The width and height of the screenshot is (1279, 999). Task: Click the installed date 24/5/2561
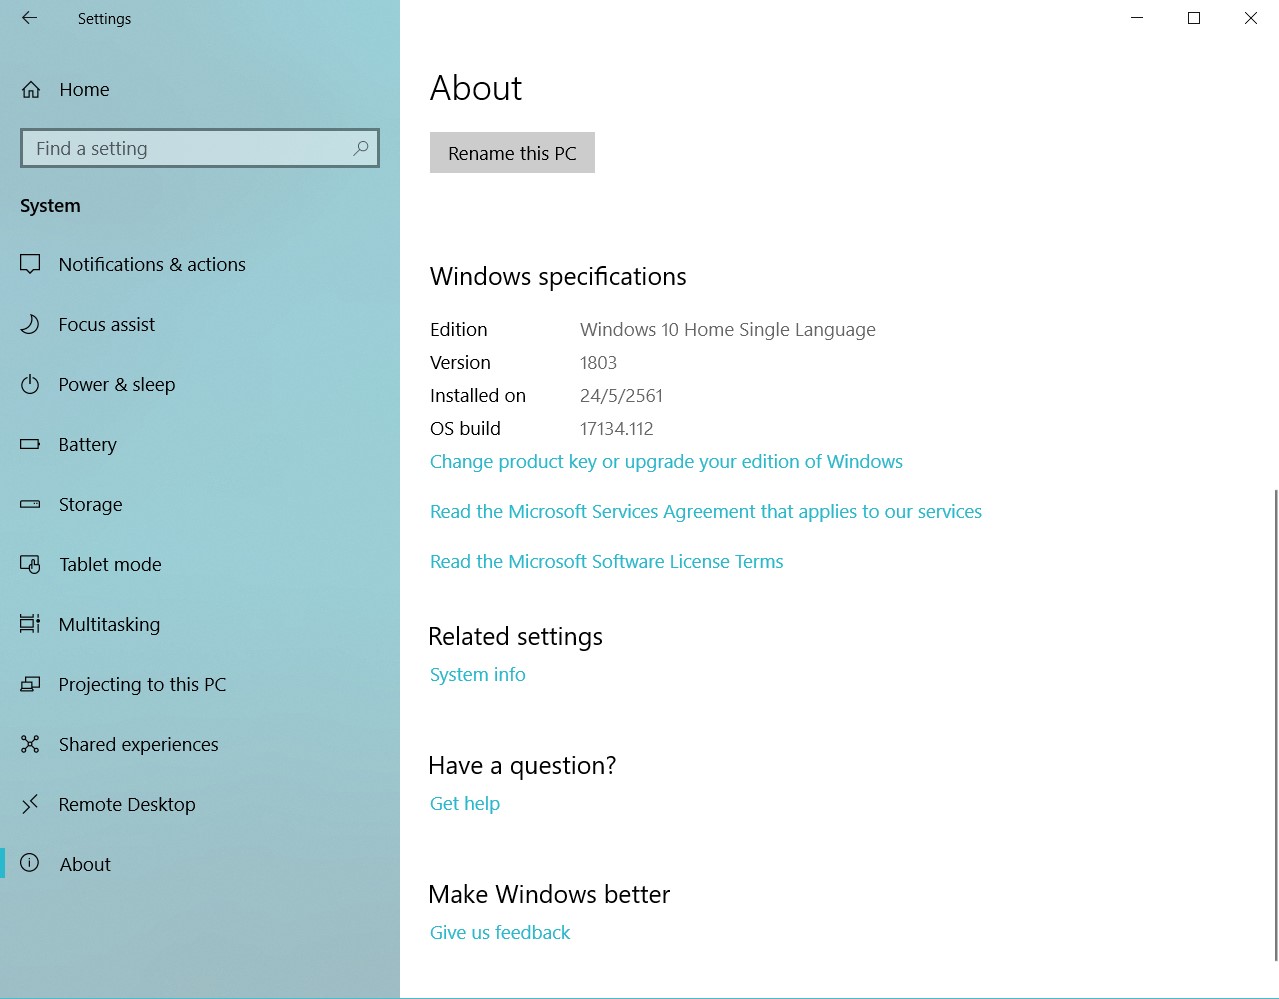(x=621, y=395)
